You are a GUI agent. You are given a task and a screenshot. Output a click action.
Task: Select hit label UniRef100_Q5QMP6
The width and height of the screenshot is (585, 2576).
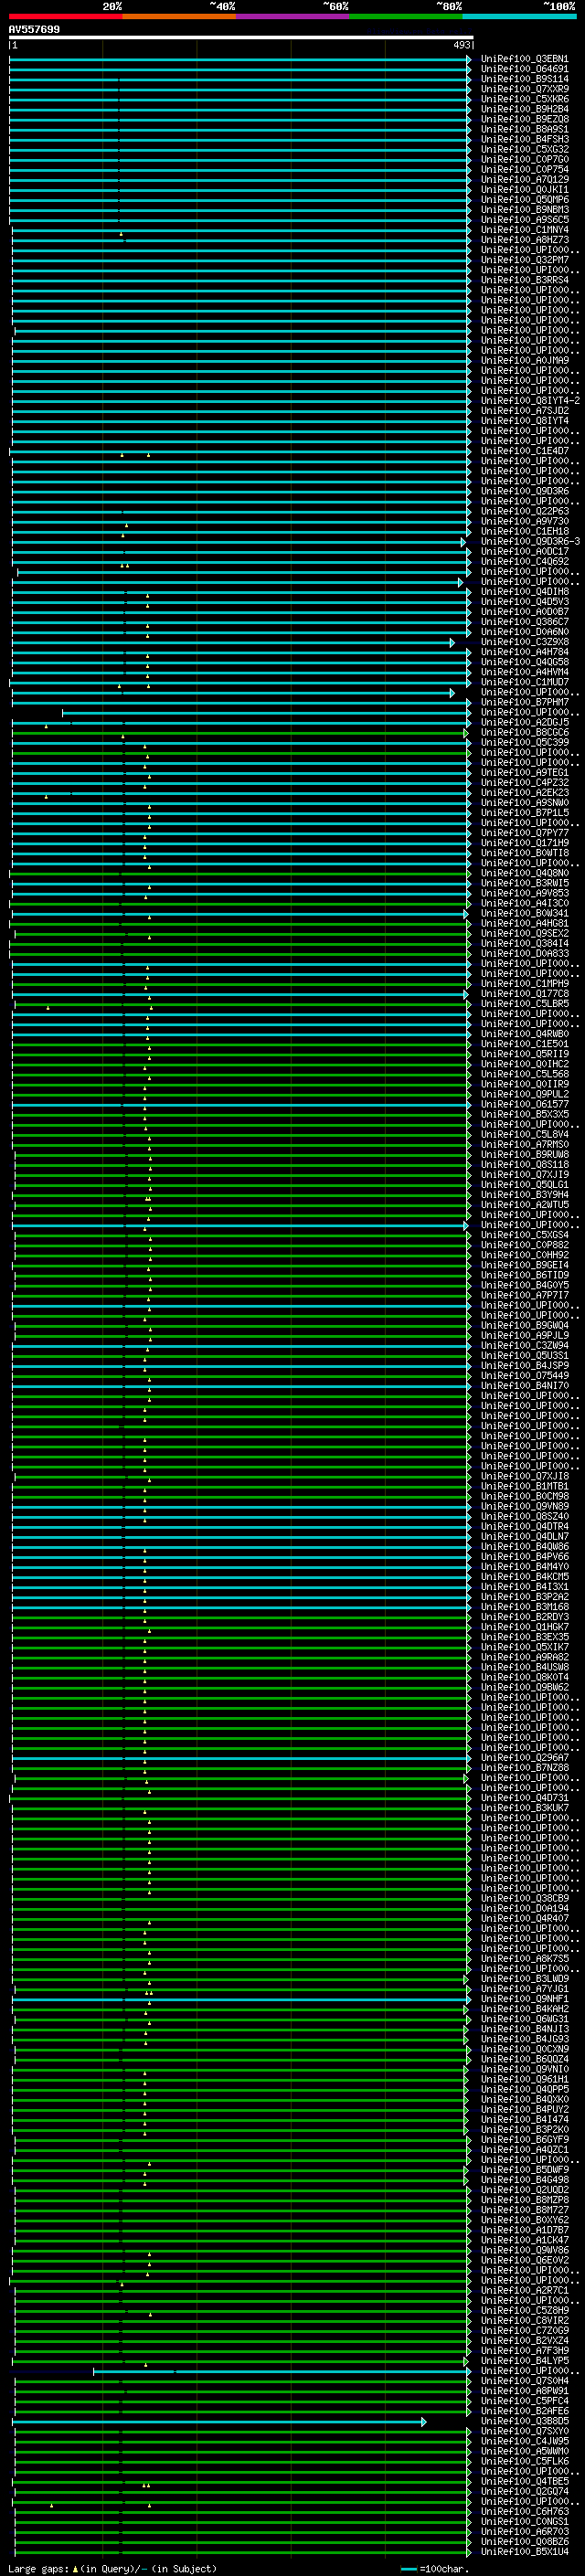click(524, 200)
